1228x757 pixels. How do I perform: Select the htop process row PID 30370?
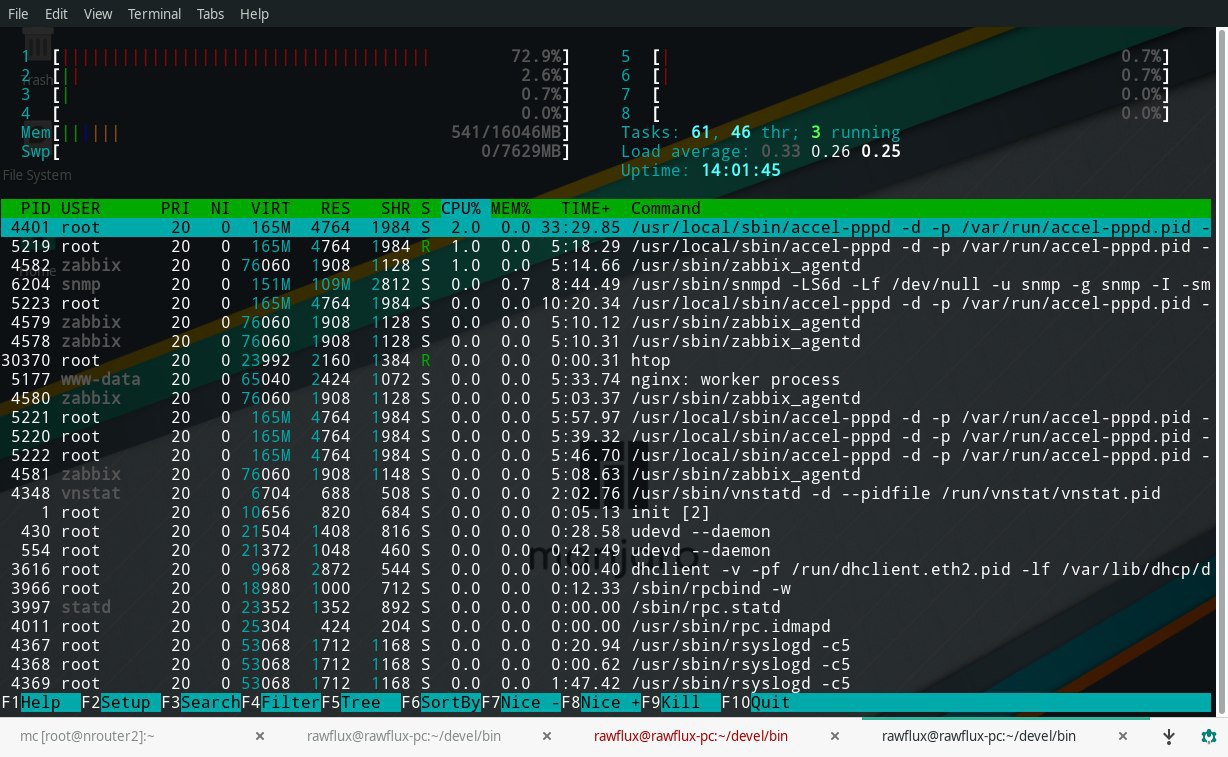(x=606, y=360)
